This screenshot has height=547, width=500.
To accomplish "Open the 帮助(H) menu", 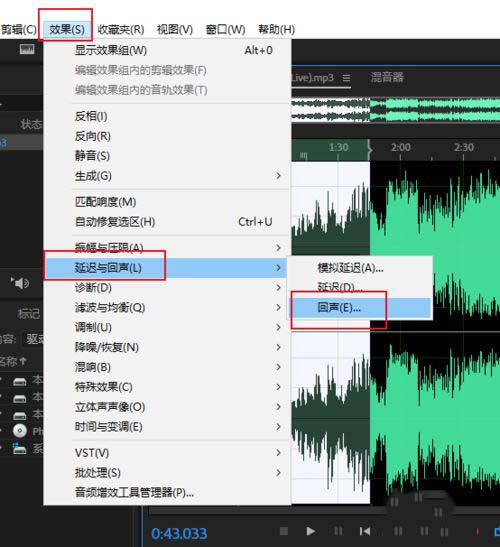I will click(276, 29).
